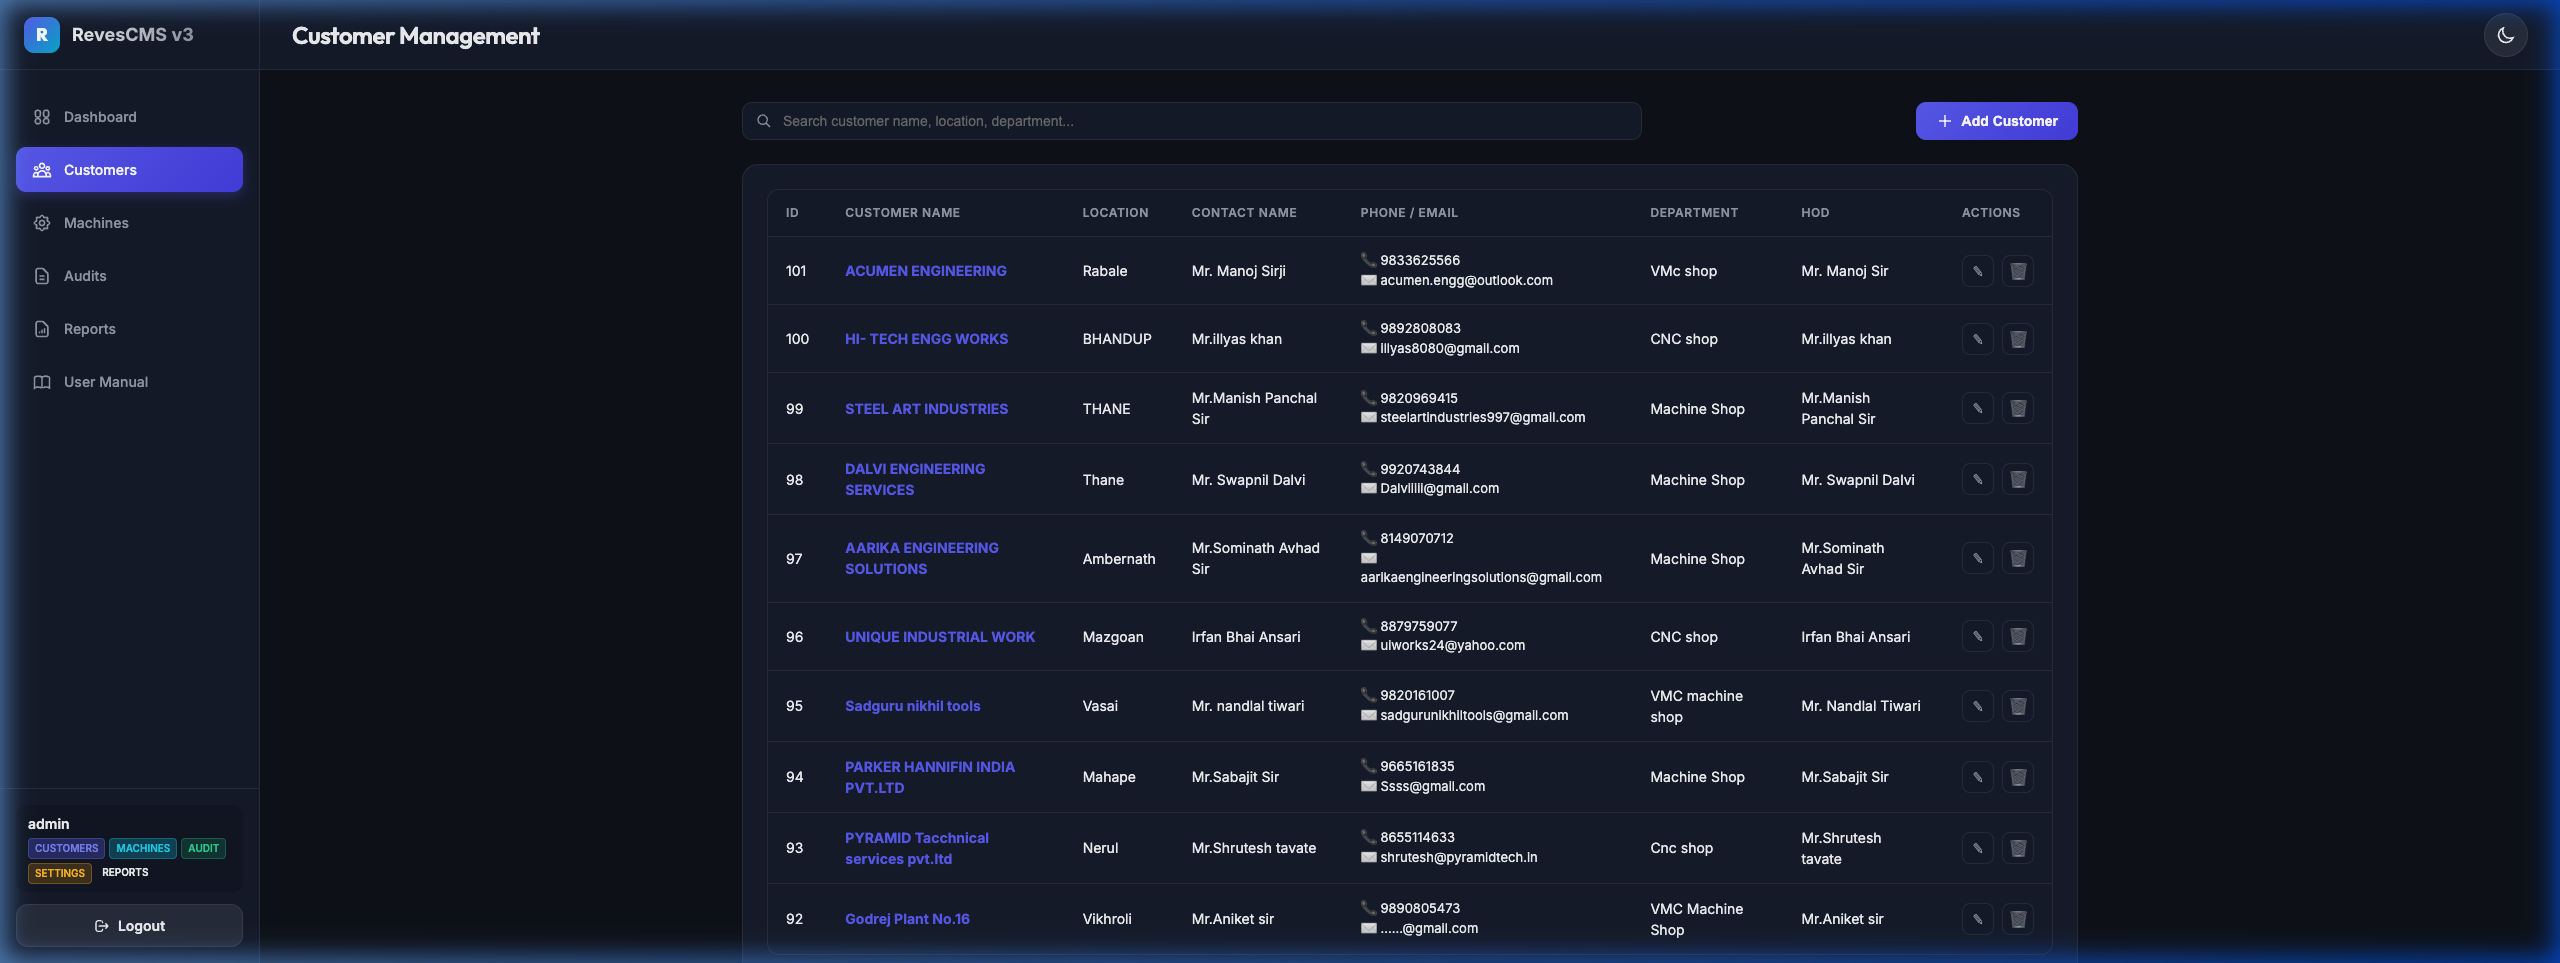Screen dimensions: 2560x963
Task: Open Sadguru nikhil tools link
Action: tap(912, 706)
